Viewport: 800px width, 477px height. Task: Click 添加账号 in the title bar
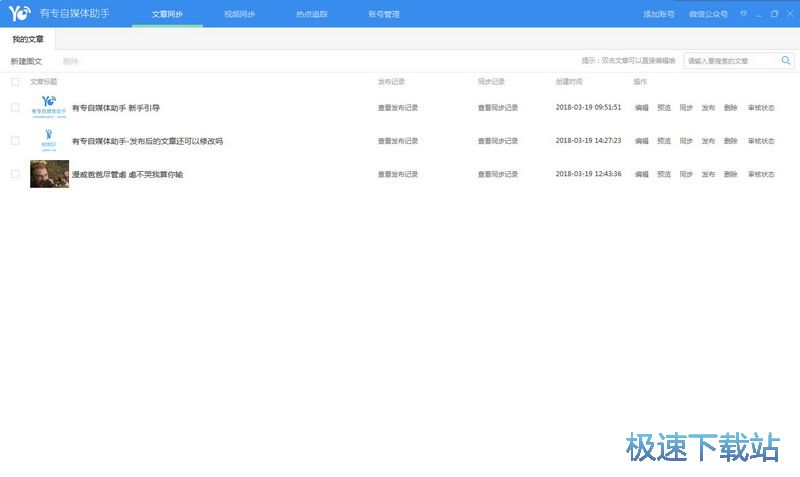658,15
